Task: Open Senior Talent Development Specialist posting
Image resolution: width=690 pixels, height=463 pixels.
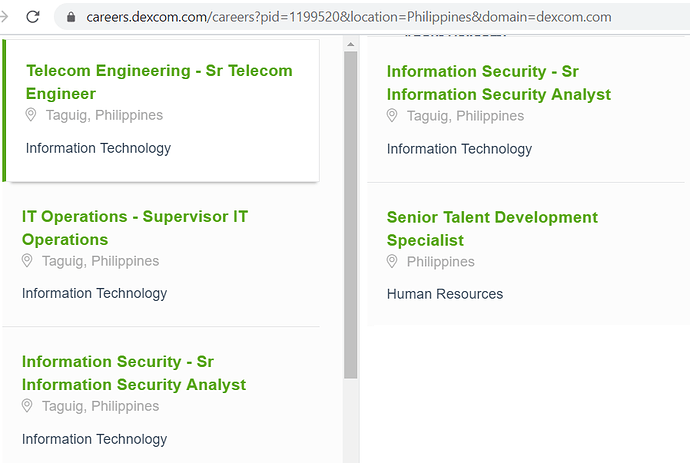Action: point(492,228)
